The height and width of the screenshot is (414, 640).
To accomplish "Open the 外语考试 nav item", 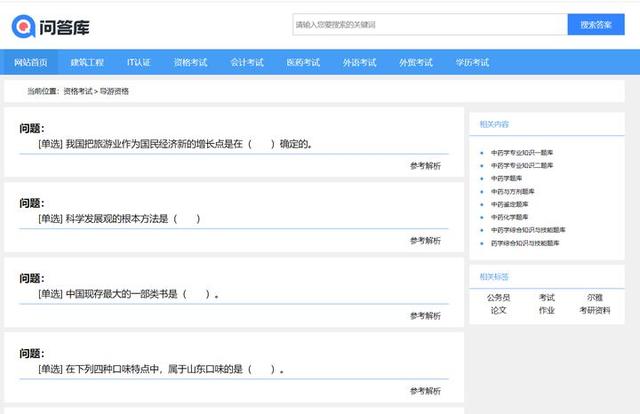I will coord(360,62).
